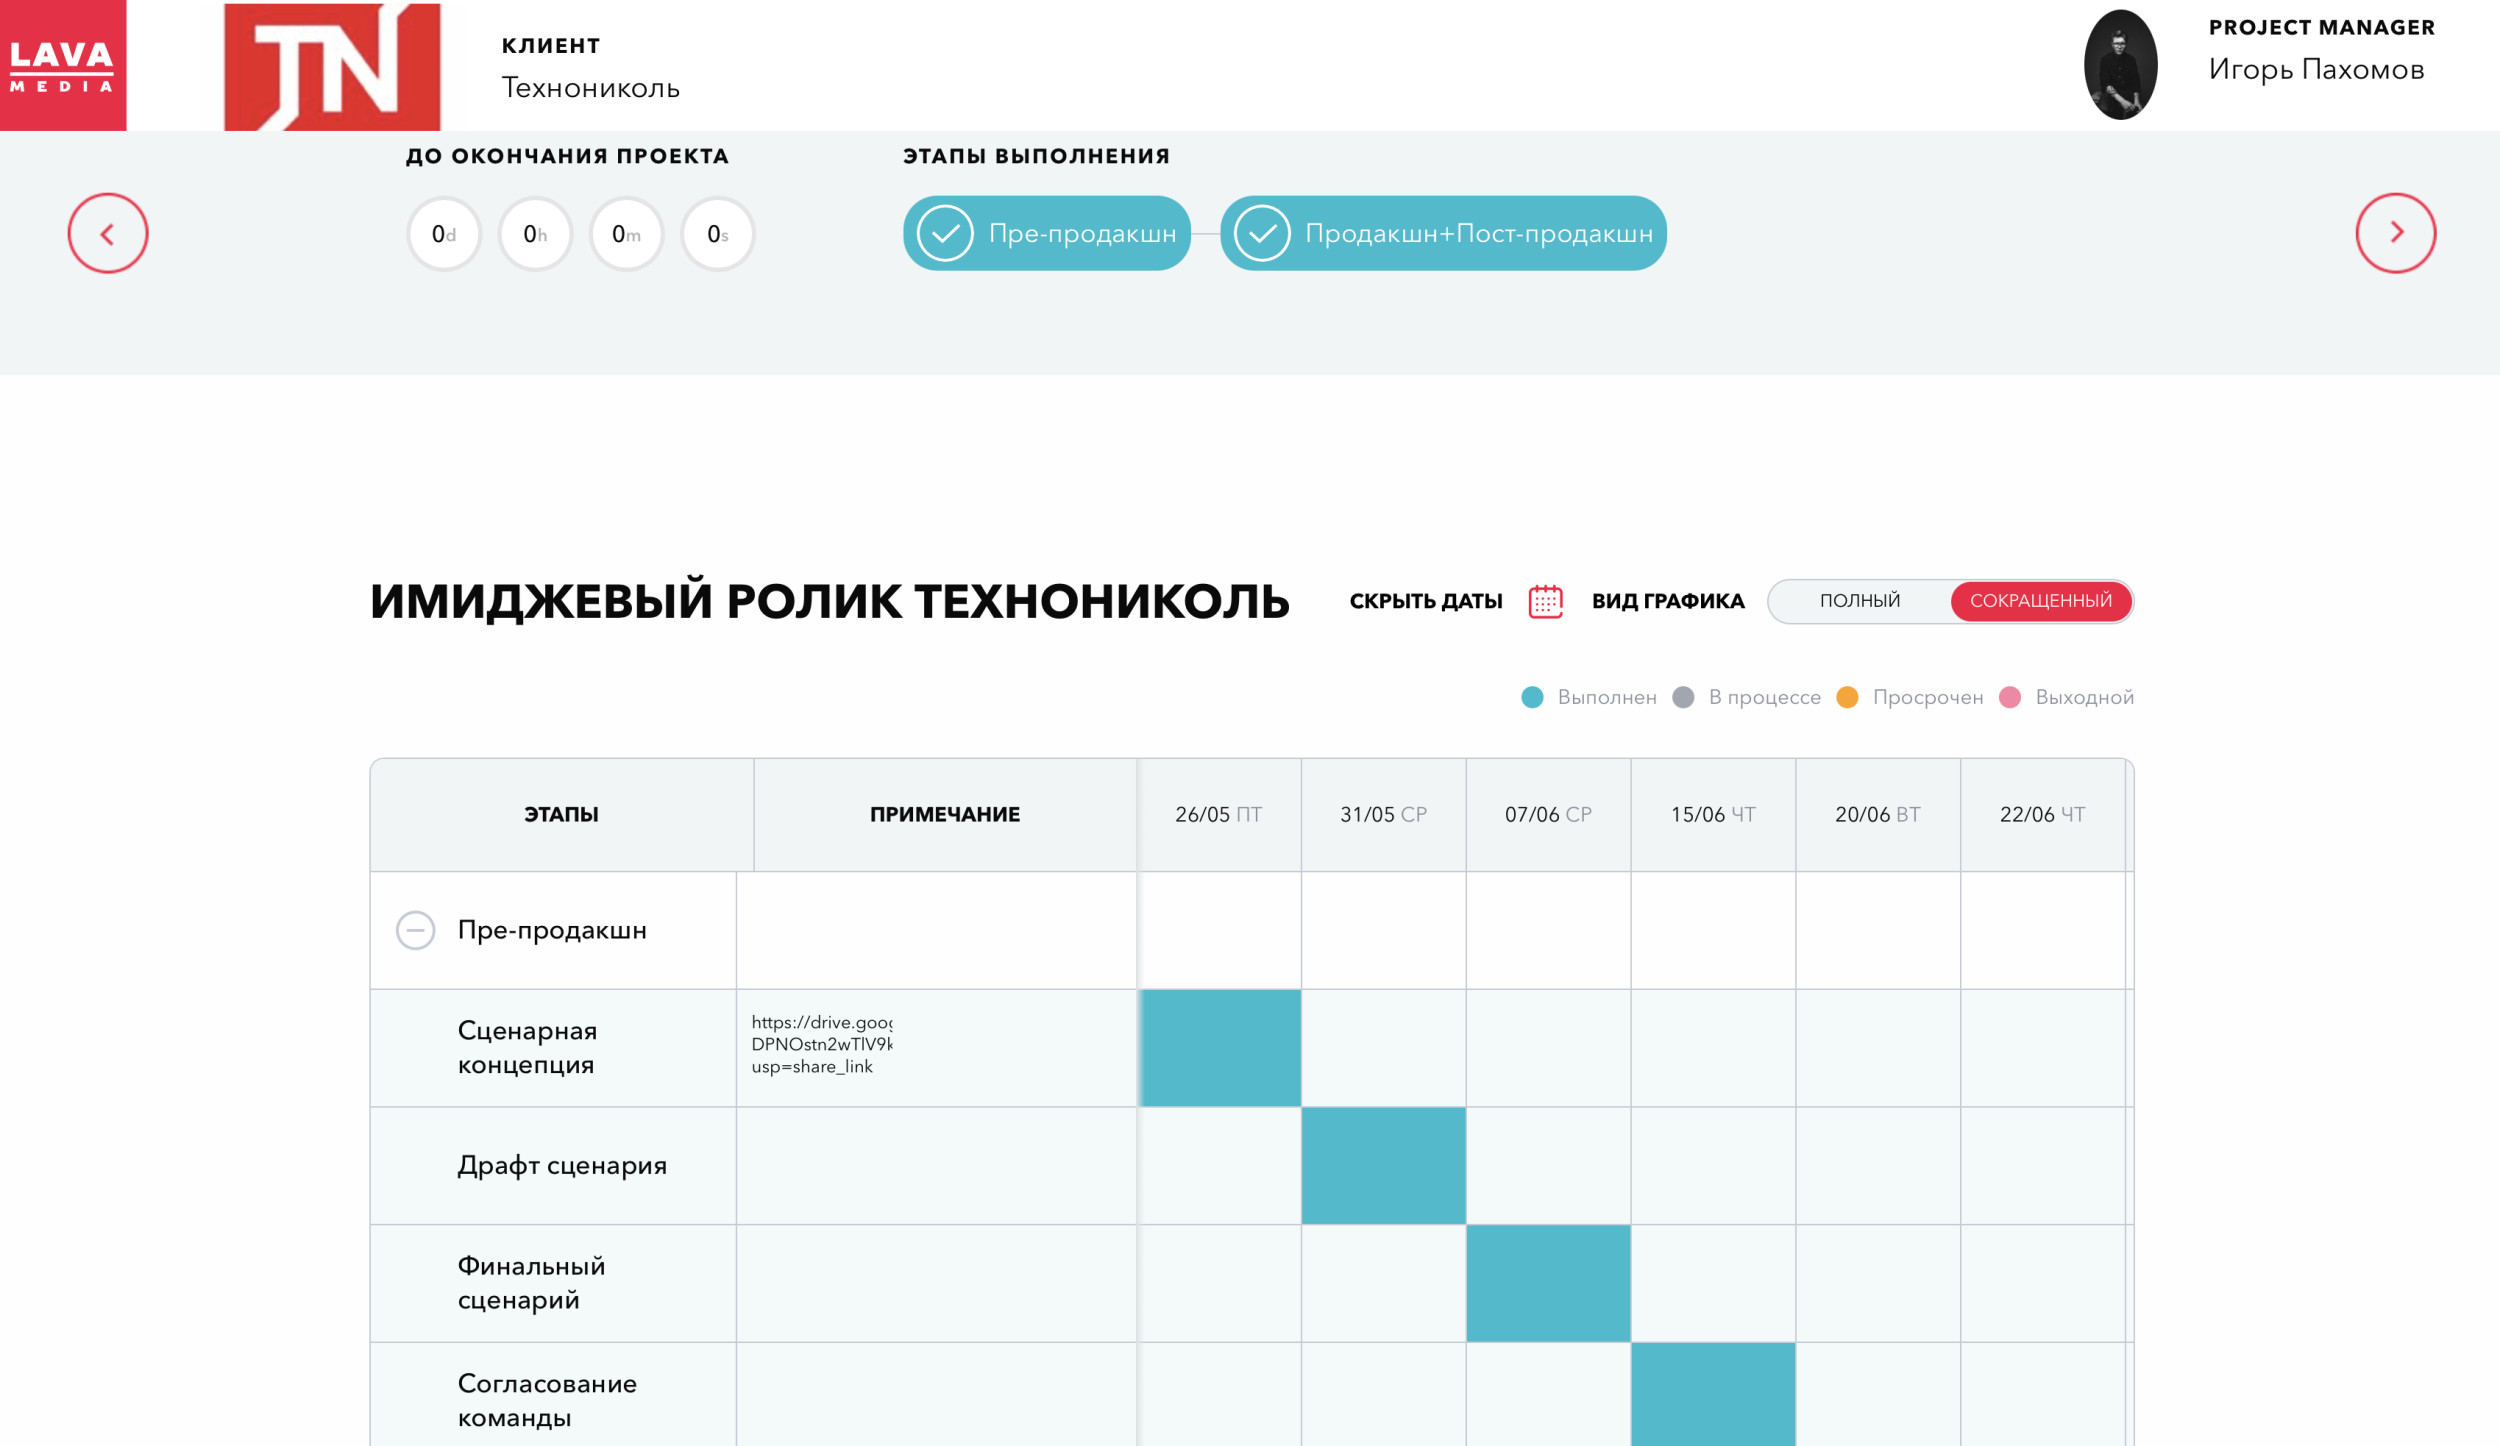
Task: Collapse the Пре-продакшн stage group
Action: point(415,930)
